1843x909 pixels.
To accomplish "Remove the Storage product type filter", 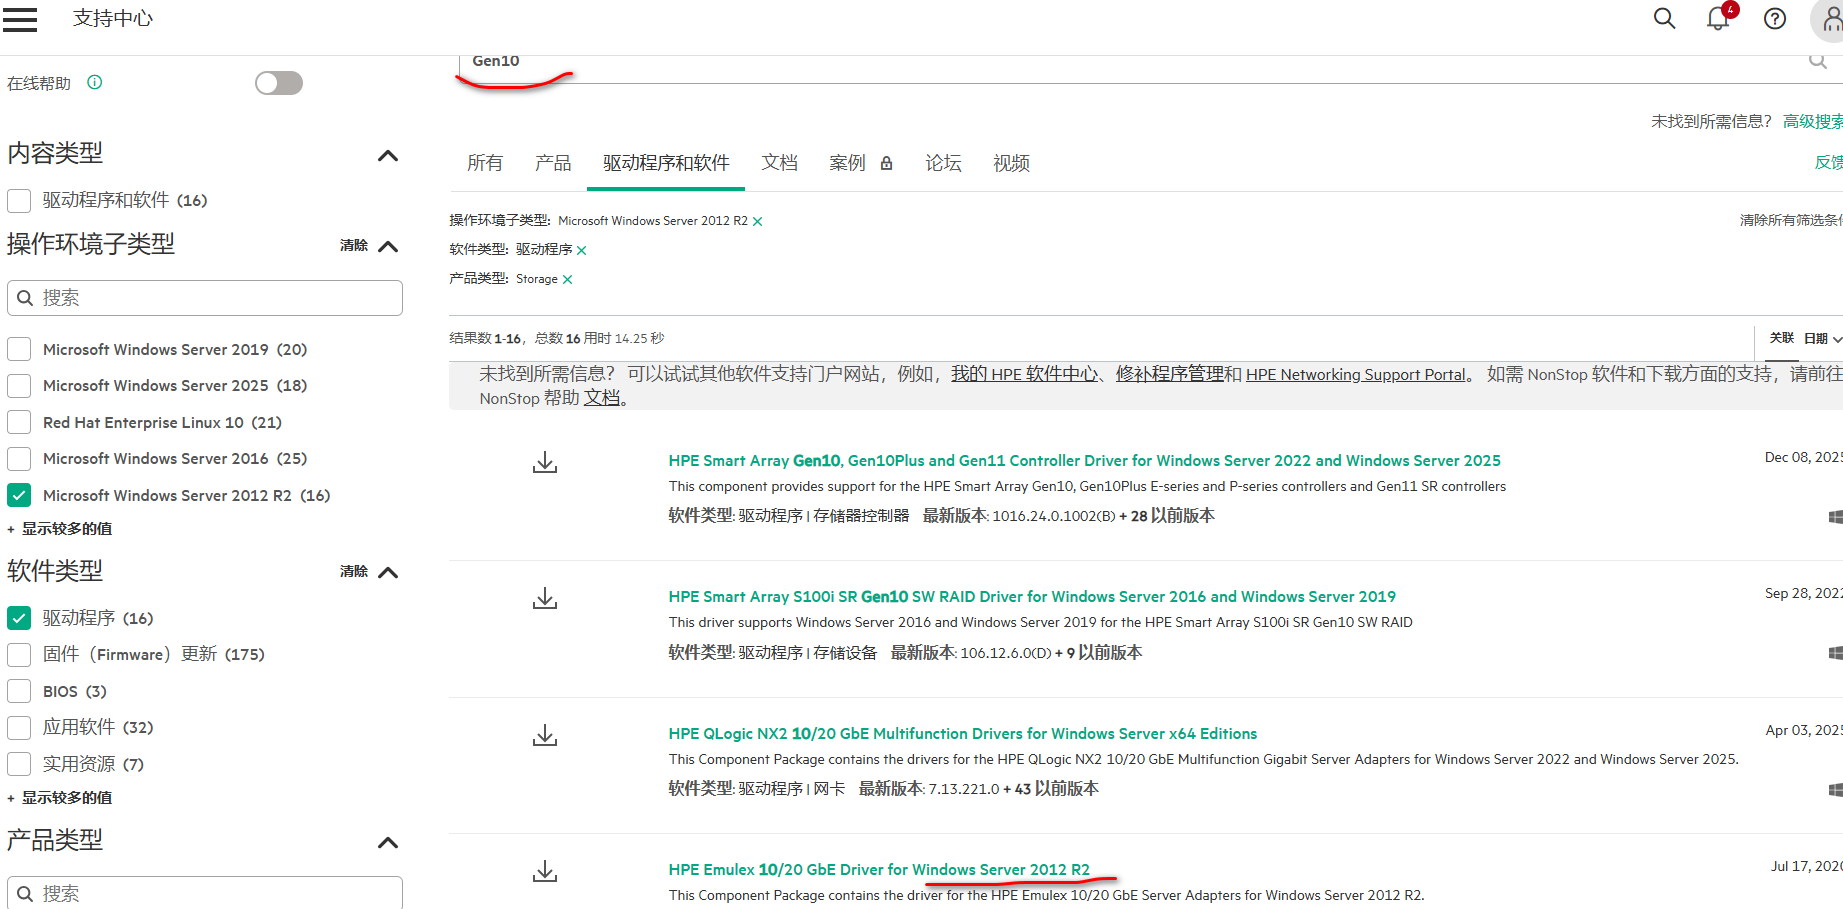I will [568, 280].
